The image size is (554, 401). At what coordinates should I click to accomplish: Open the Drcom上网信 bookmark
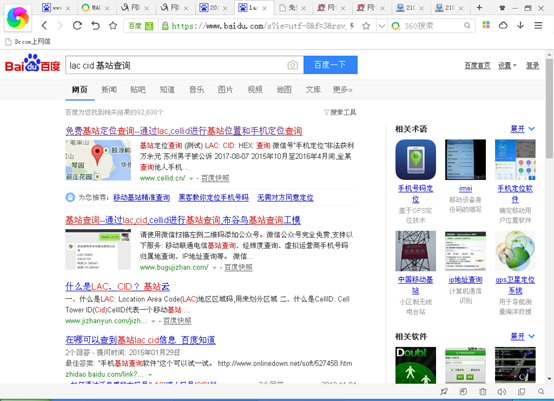point(28,42)
